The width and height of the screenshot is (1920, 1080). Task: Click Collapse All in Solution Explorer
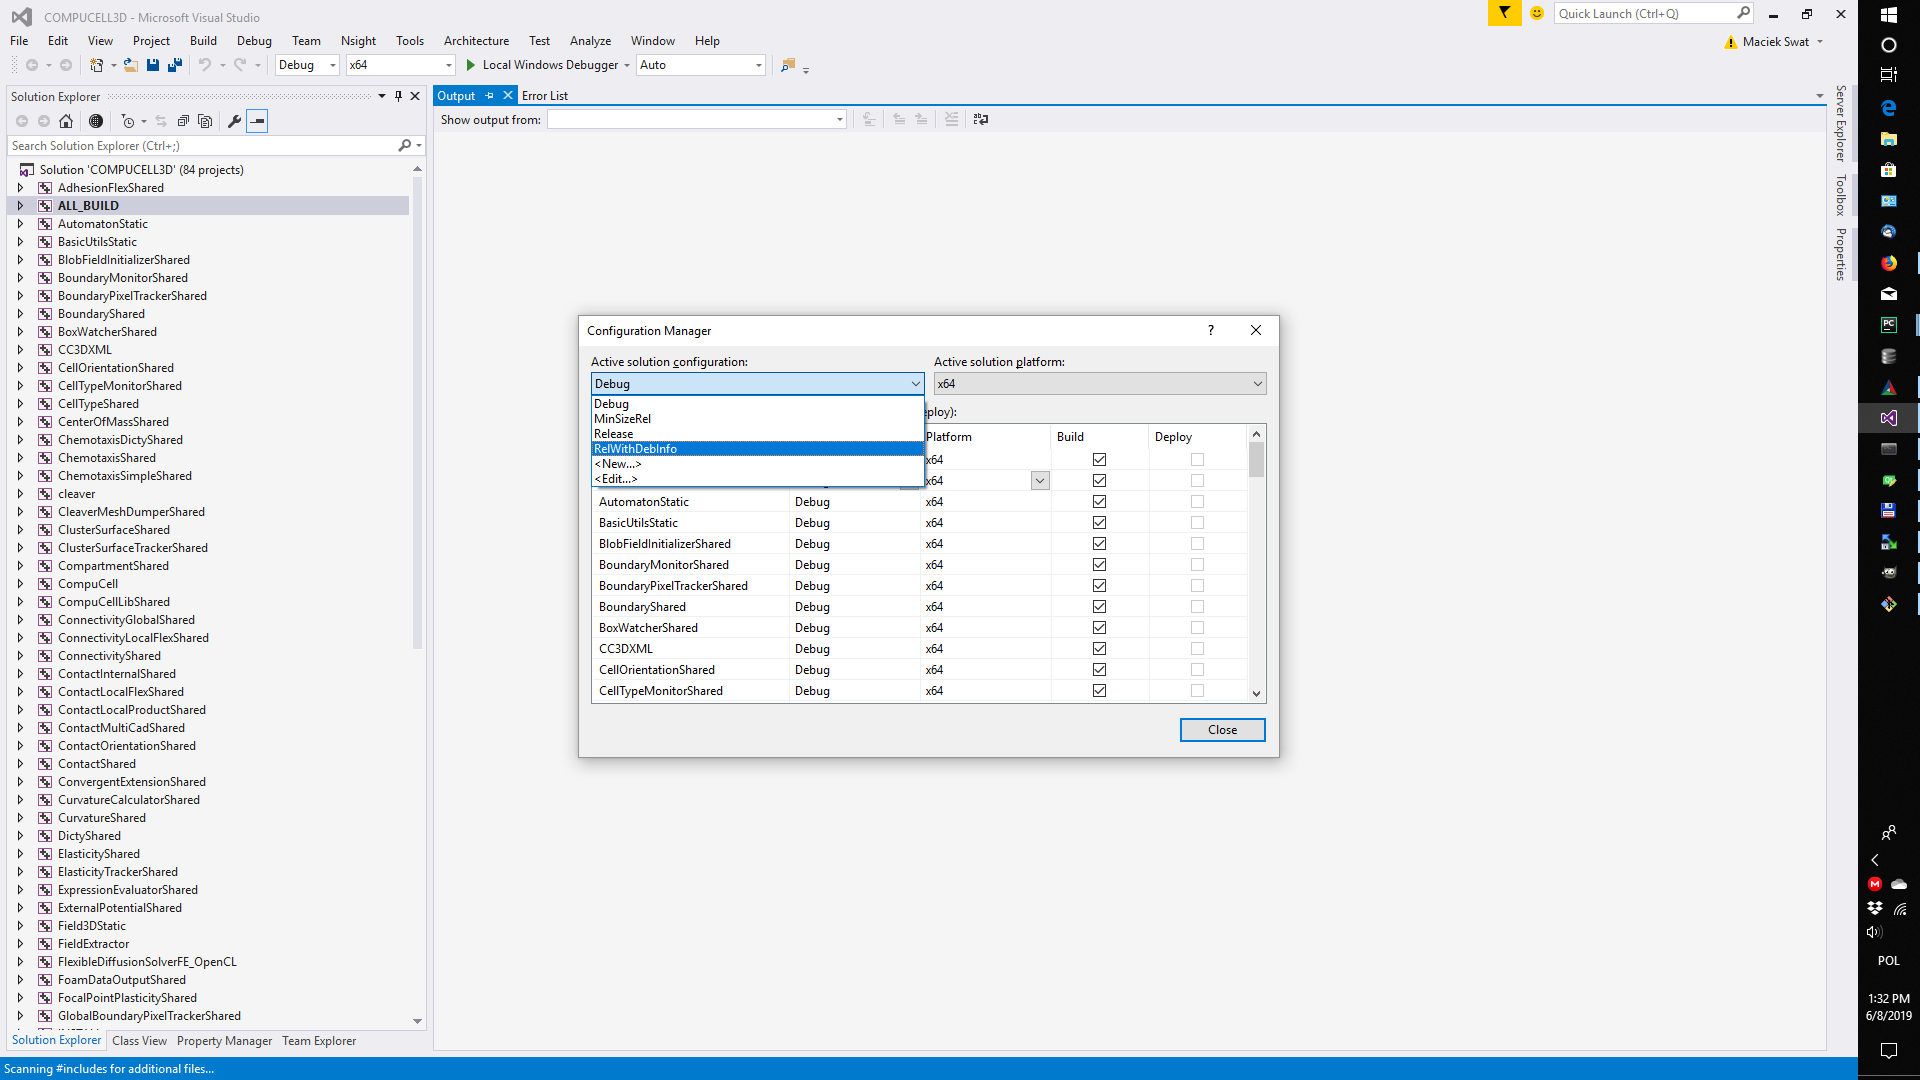click(183, 121)
